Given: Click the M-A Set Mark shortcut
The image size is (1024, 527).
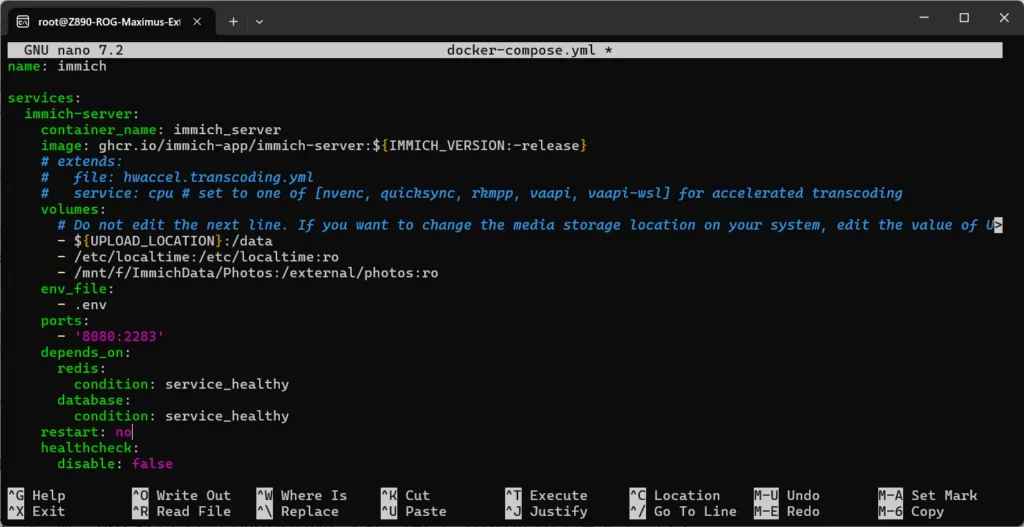Looking at the screenshot, I should tap(927, 496).
